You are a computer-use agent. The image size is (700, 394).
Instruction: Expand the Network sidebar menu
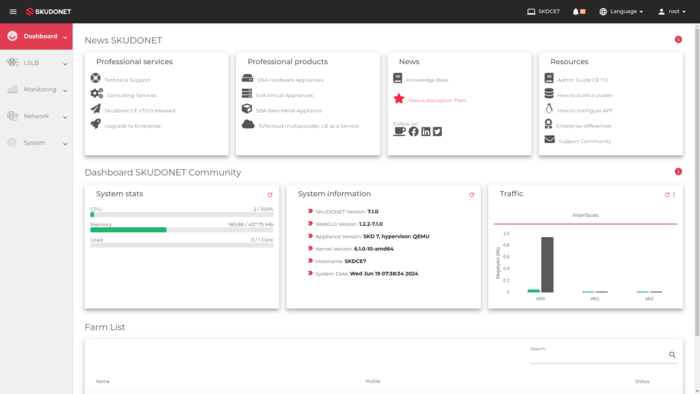36,116
